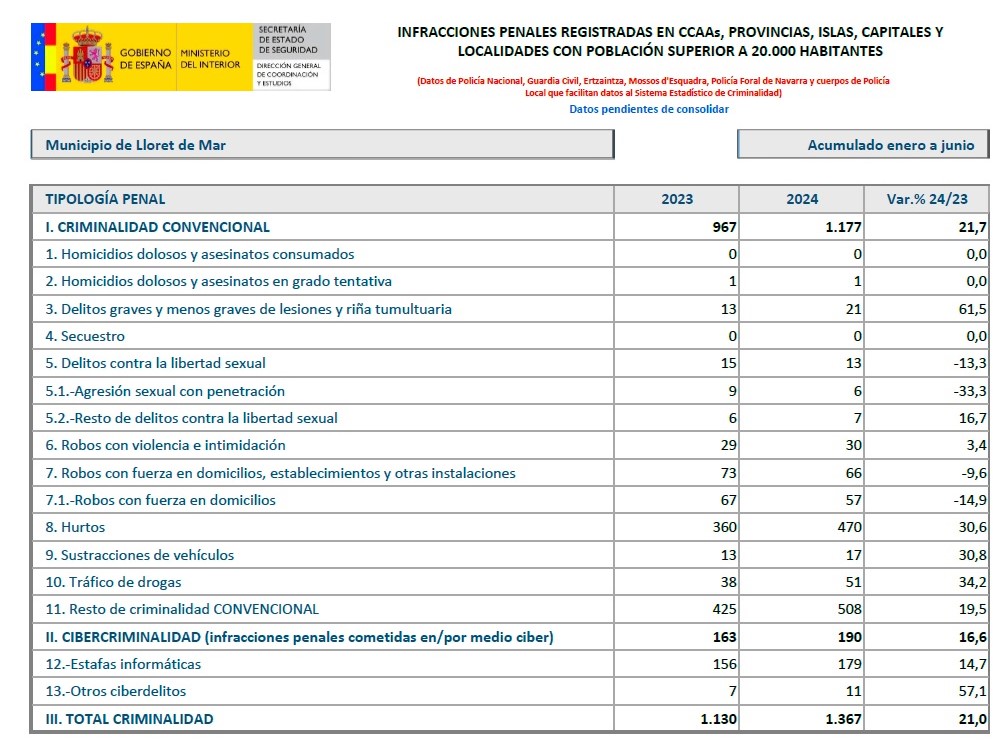
Task: Select the 2024 column header
Action: [x=802, y=199]
